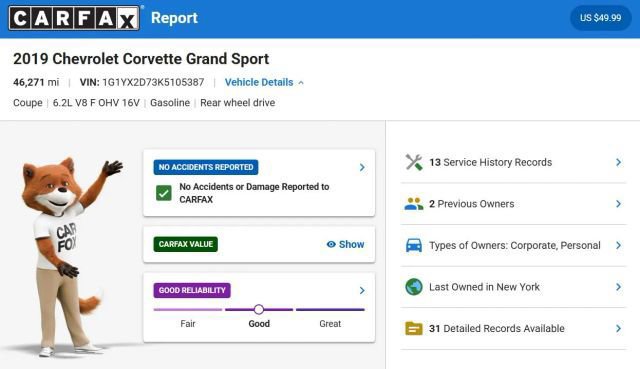The image size is (640, 369).
Task: Click the CARFAX logo
Action: point(74,18)
